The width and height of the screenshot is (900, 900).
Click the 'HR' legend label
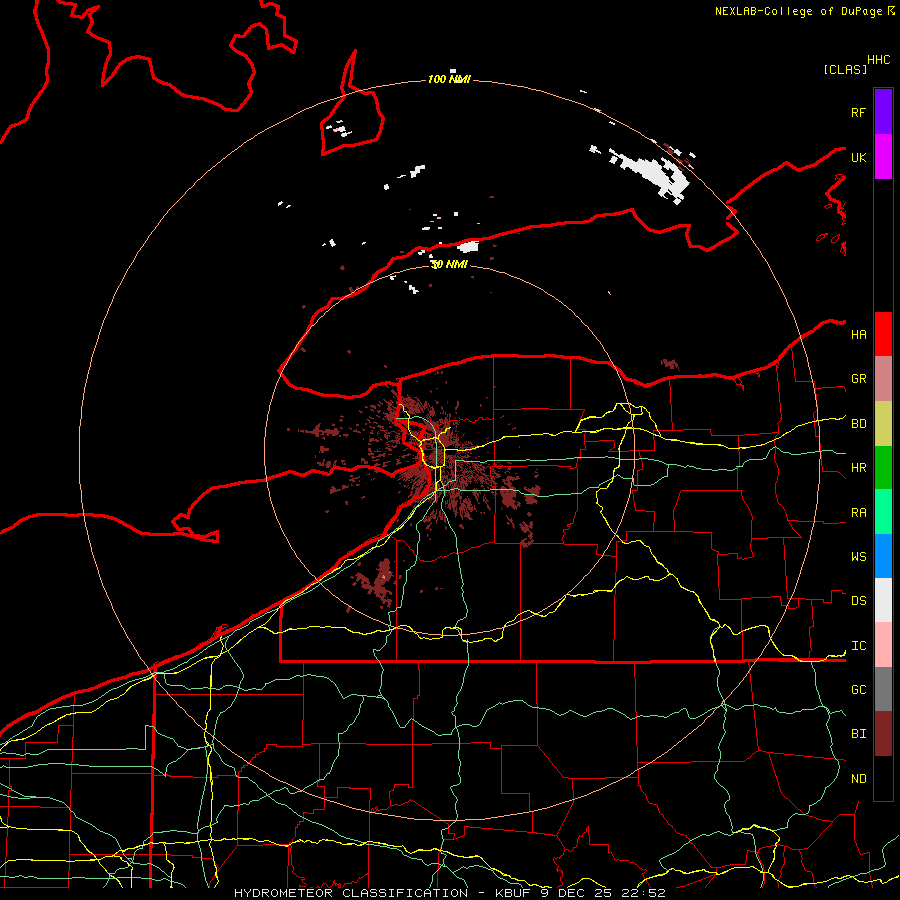859,468
